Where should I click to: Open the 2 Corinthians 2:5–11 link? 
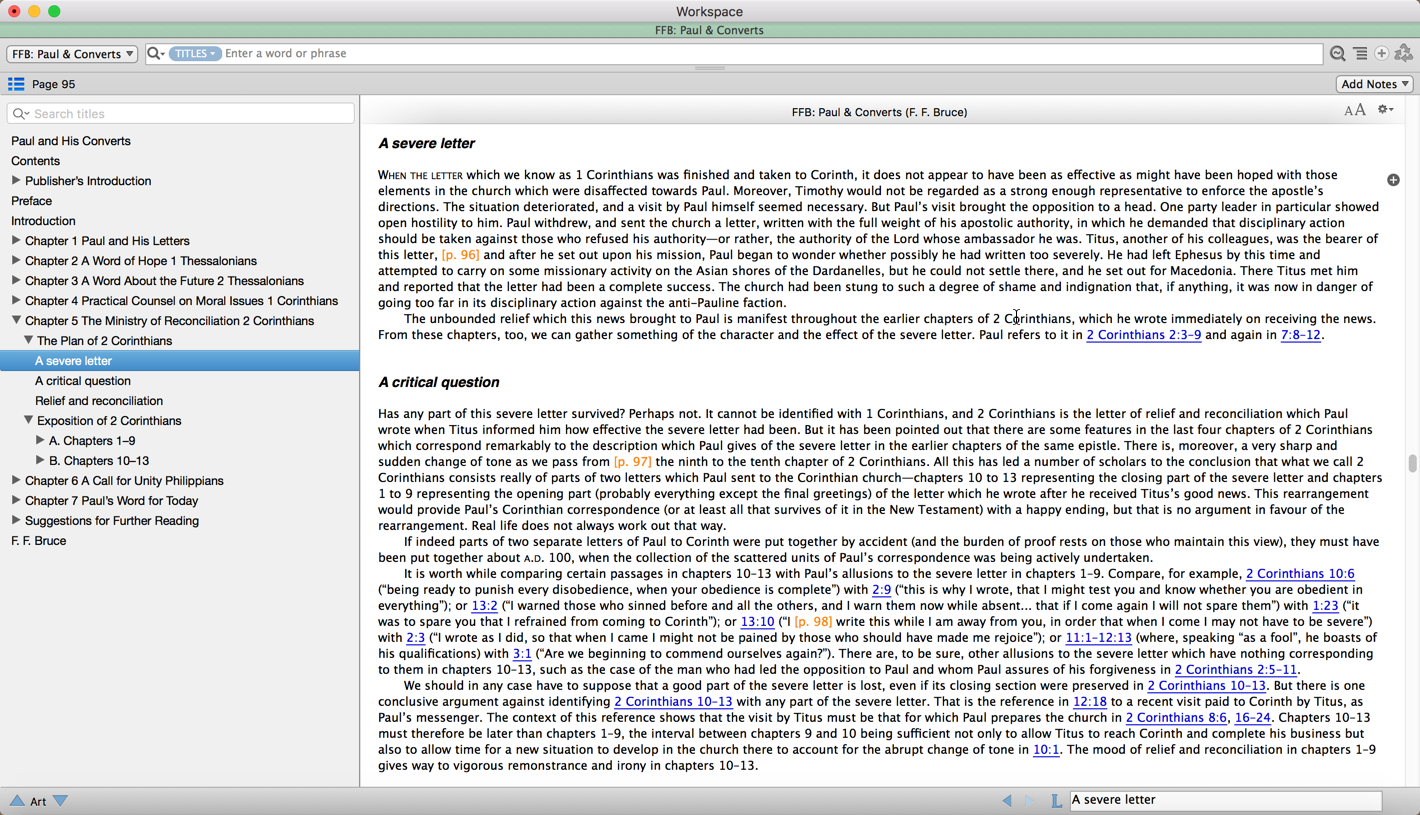pos(1236,670)
